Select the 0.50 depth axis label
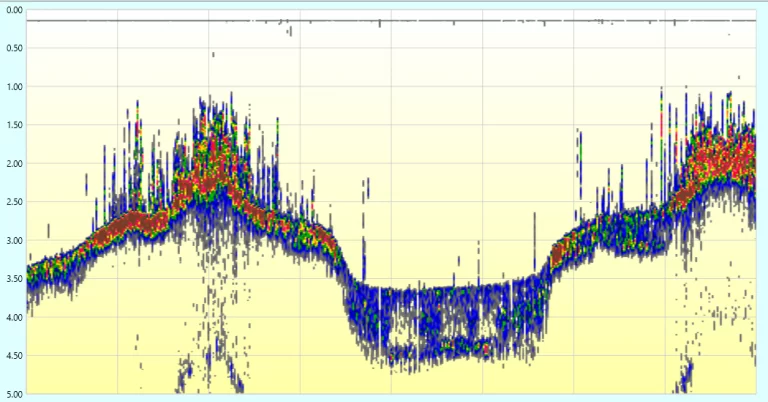Image resolution: width=768 pixels, height=402 pixels. [x=15, y=48]
